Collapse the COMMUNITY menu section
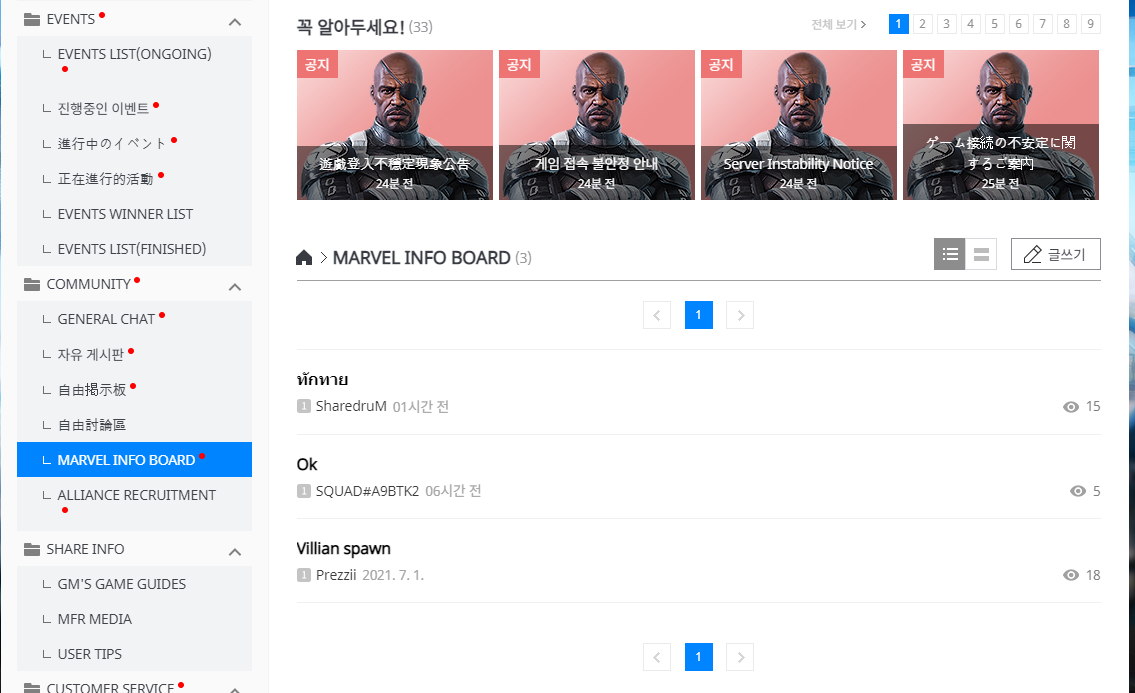The width and height of the screenshot is (1135, 693). click(x=235, y=287)
